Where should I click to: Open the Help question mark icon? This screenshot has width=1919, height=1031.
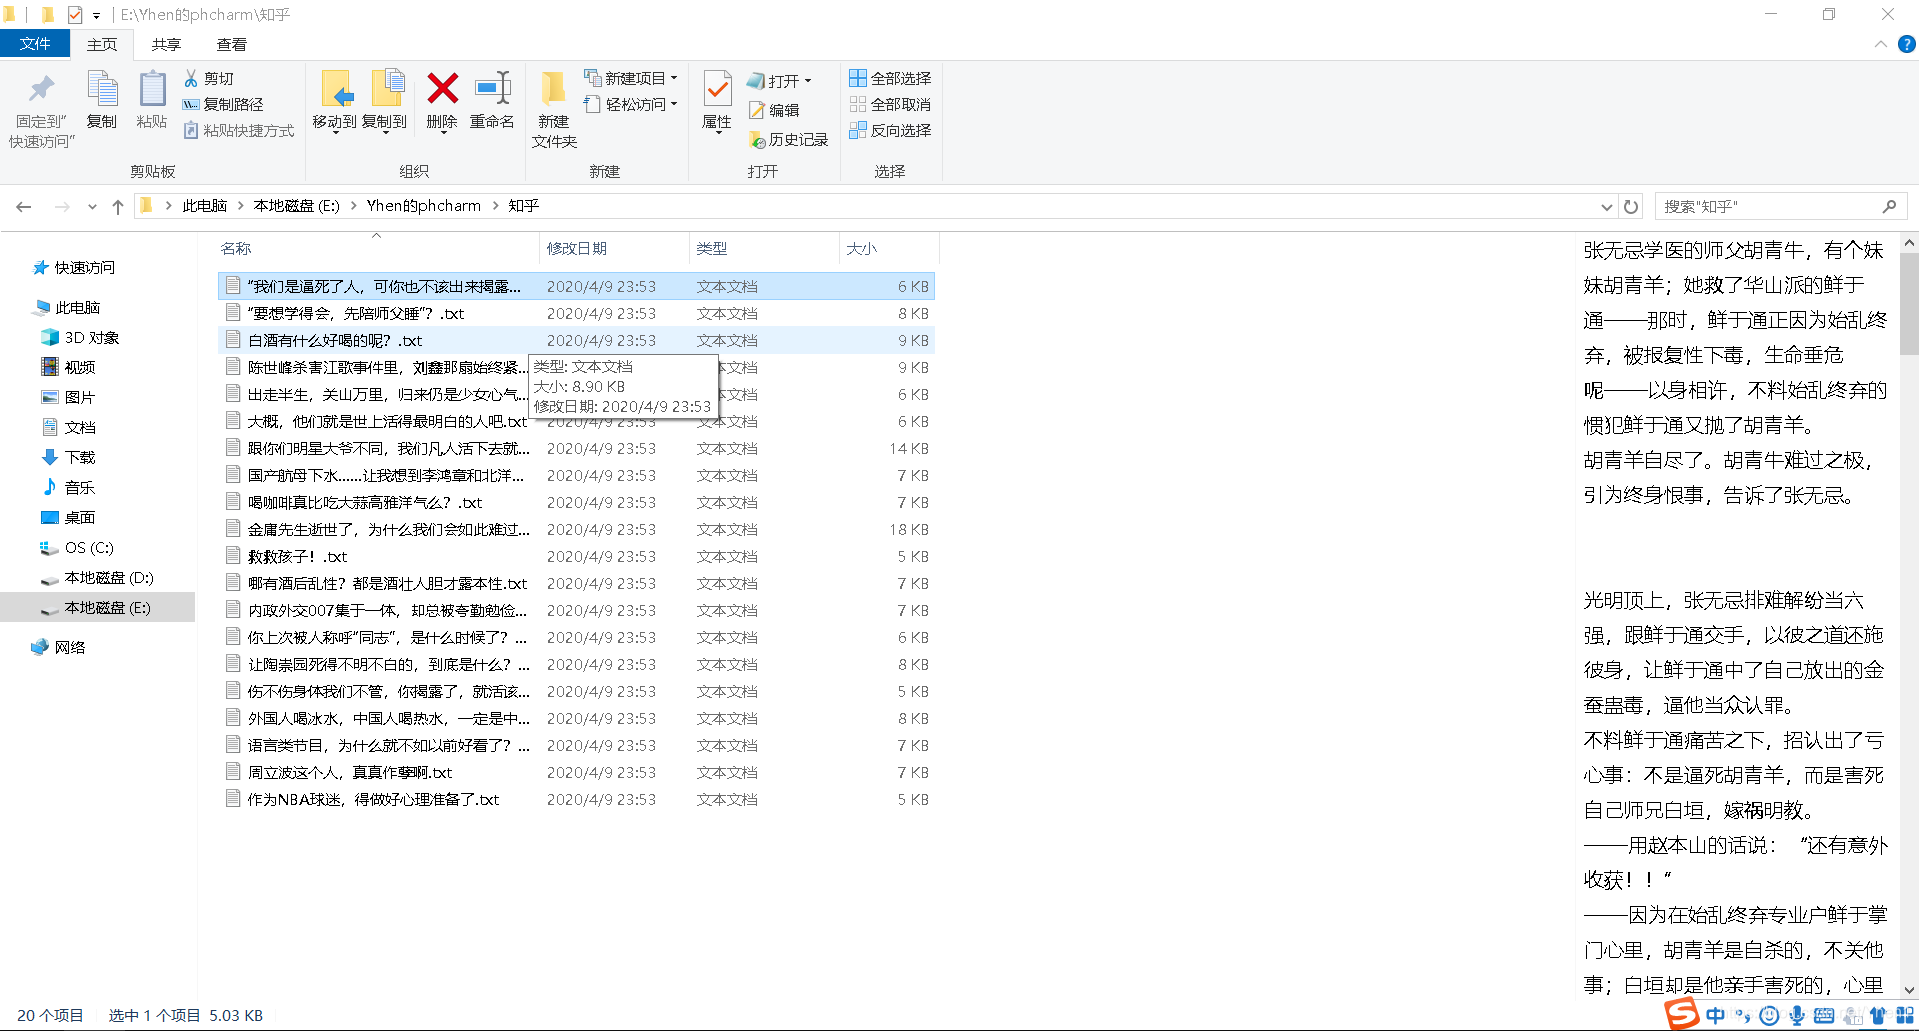click(x=1907, y=44)
